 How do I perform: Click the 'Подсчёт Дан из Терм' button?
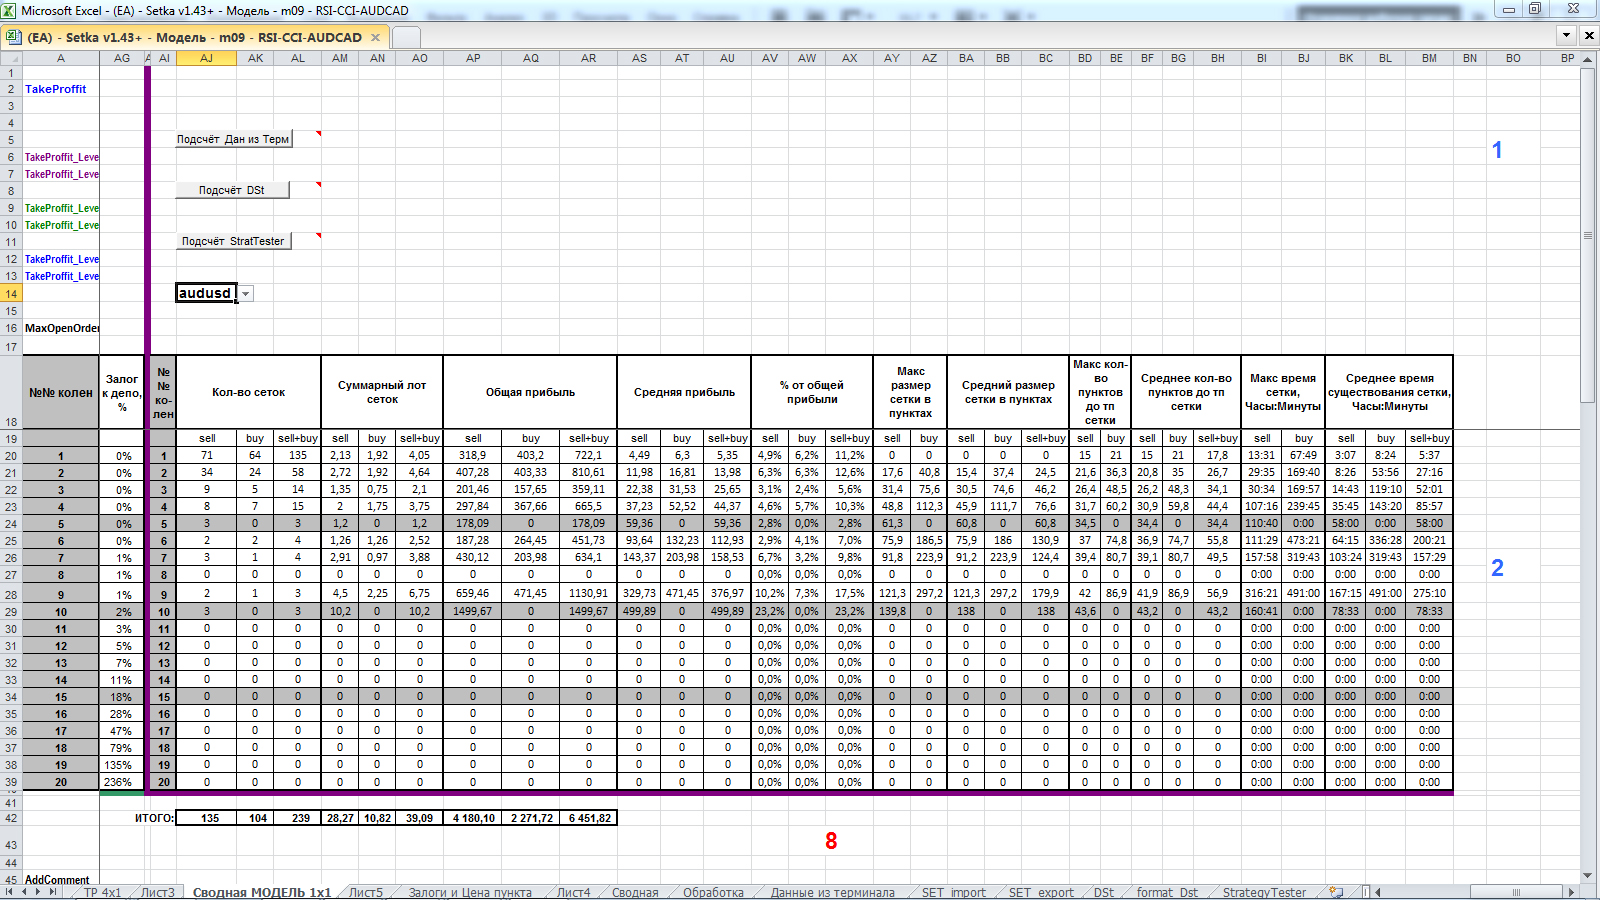tap(233, 139)
